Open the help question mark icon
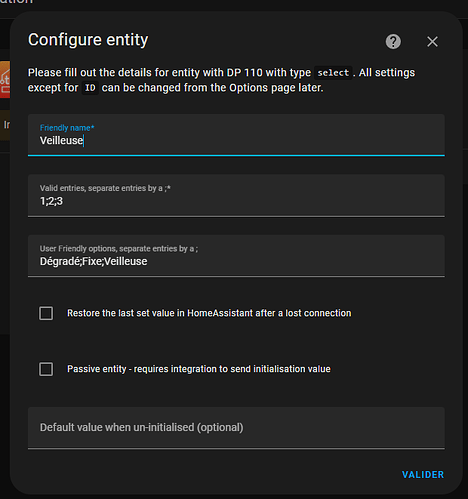This screenshot has height=499, width=468. tap(393, 42)
